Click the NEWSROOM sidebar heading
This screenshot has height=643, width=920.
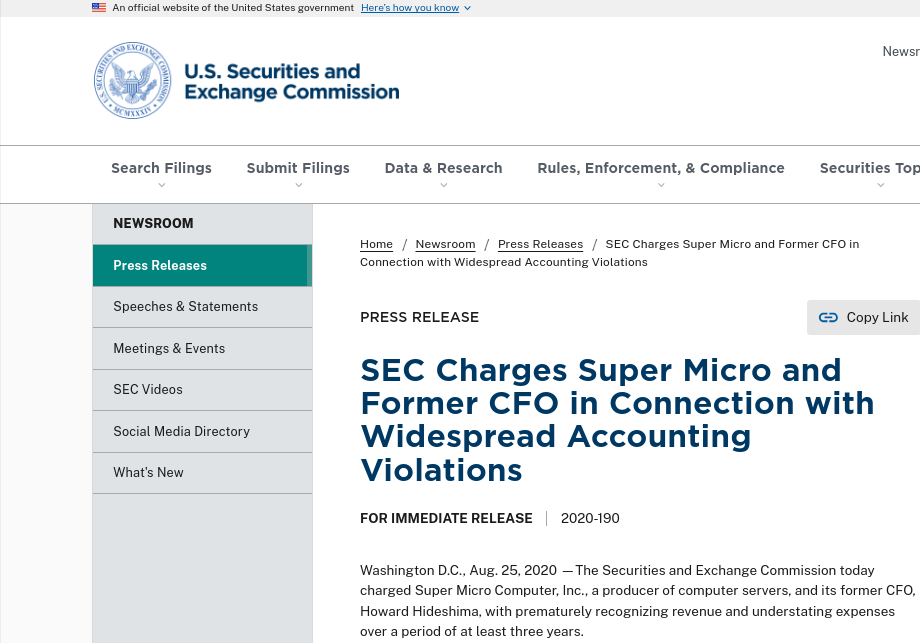(153, 223)
